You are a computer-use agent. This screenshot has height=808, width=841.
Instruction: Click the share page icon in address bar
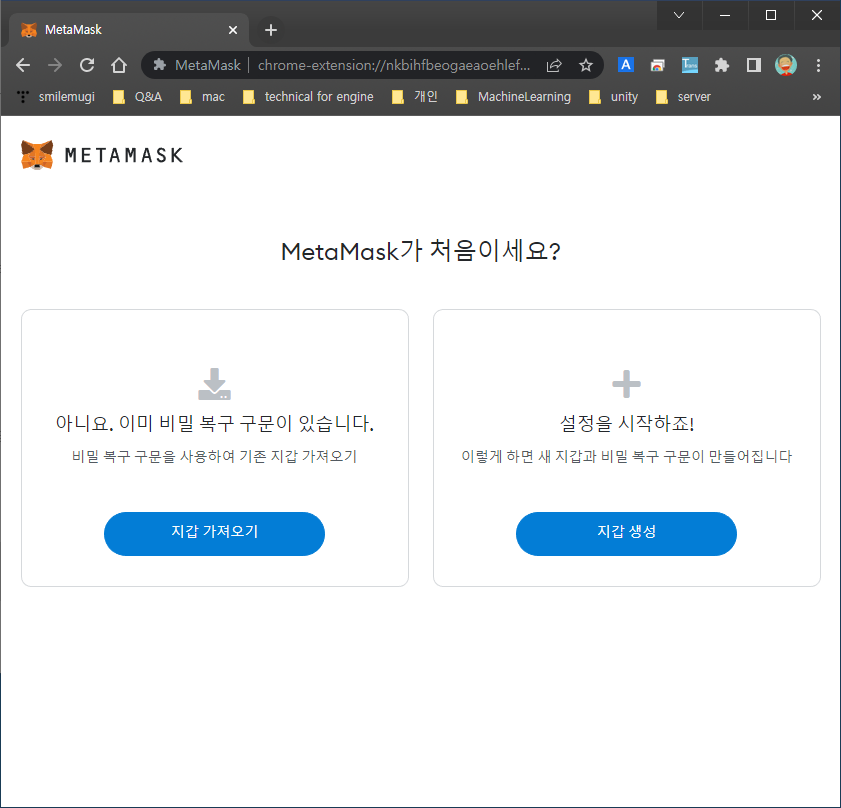[x=554, y=65]
